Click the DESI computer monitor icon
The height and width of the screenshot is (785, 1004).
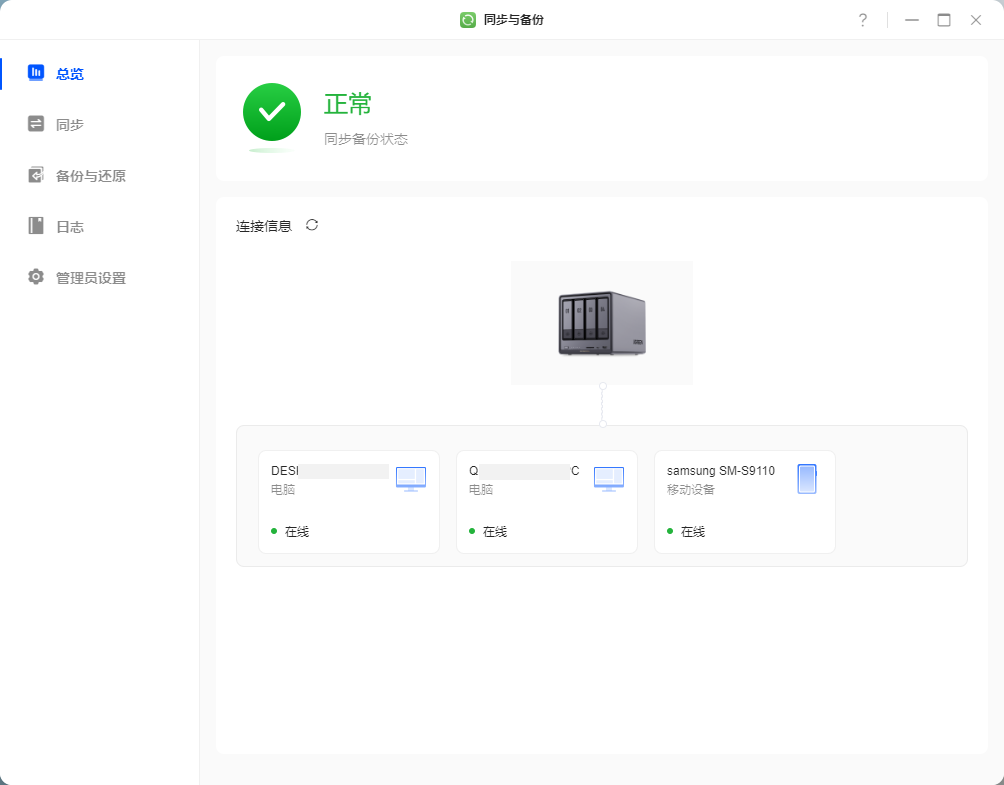pyautogui.click(x=411, y=479)
